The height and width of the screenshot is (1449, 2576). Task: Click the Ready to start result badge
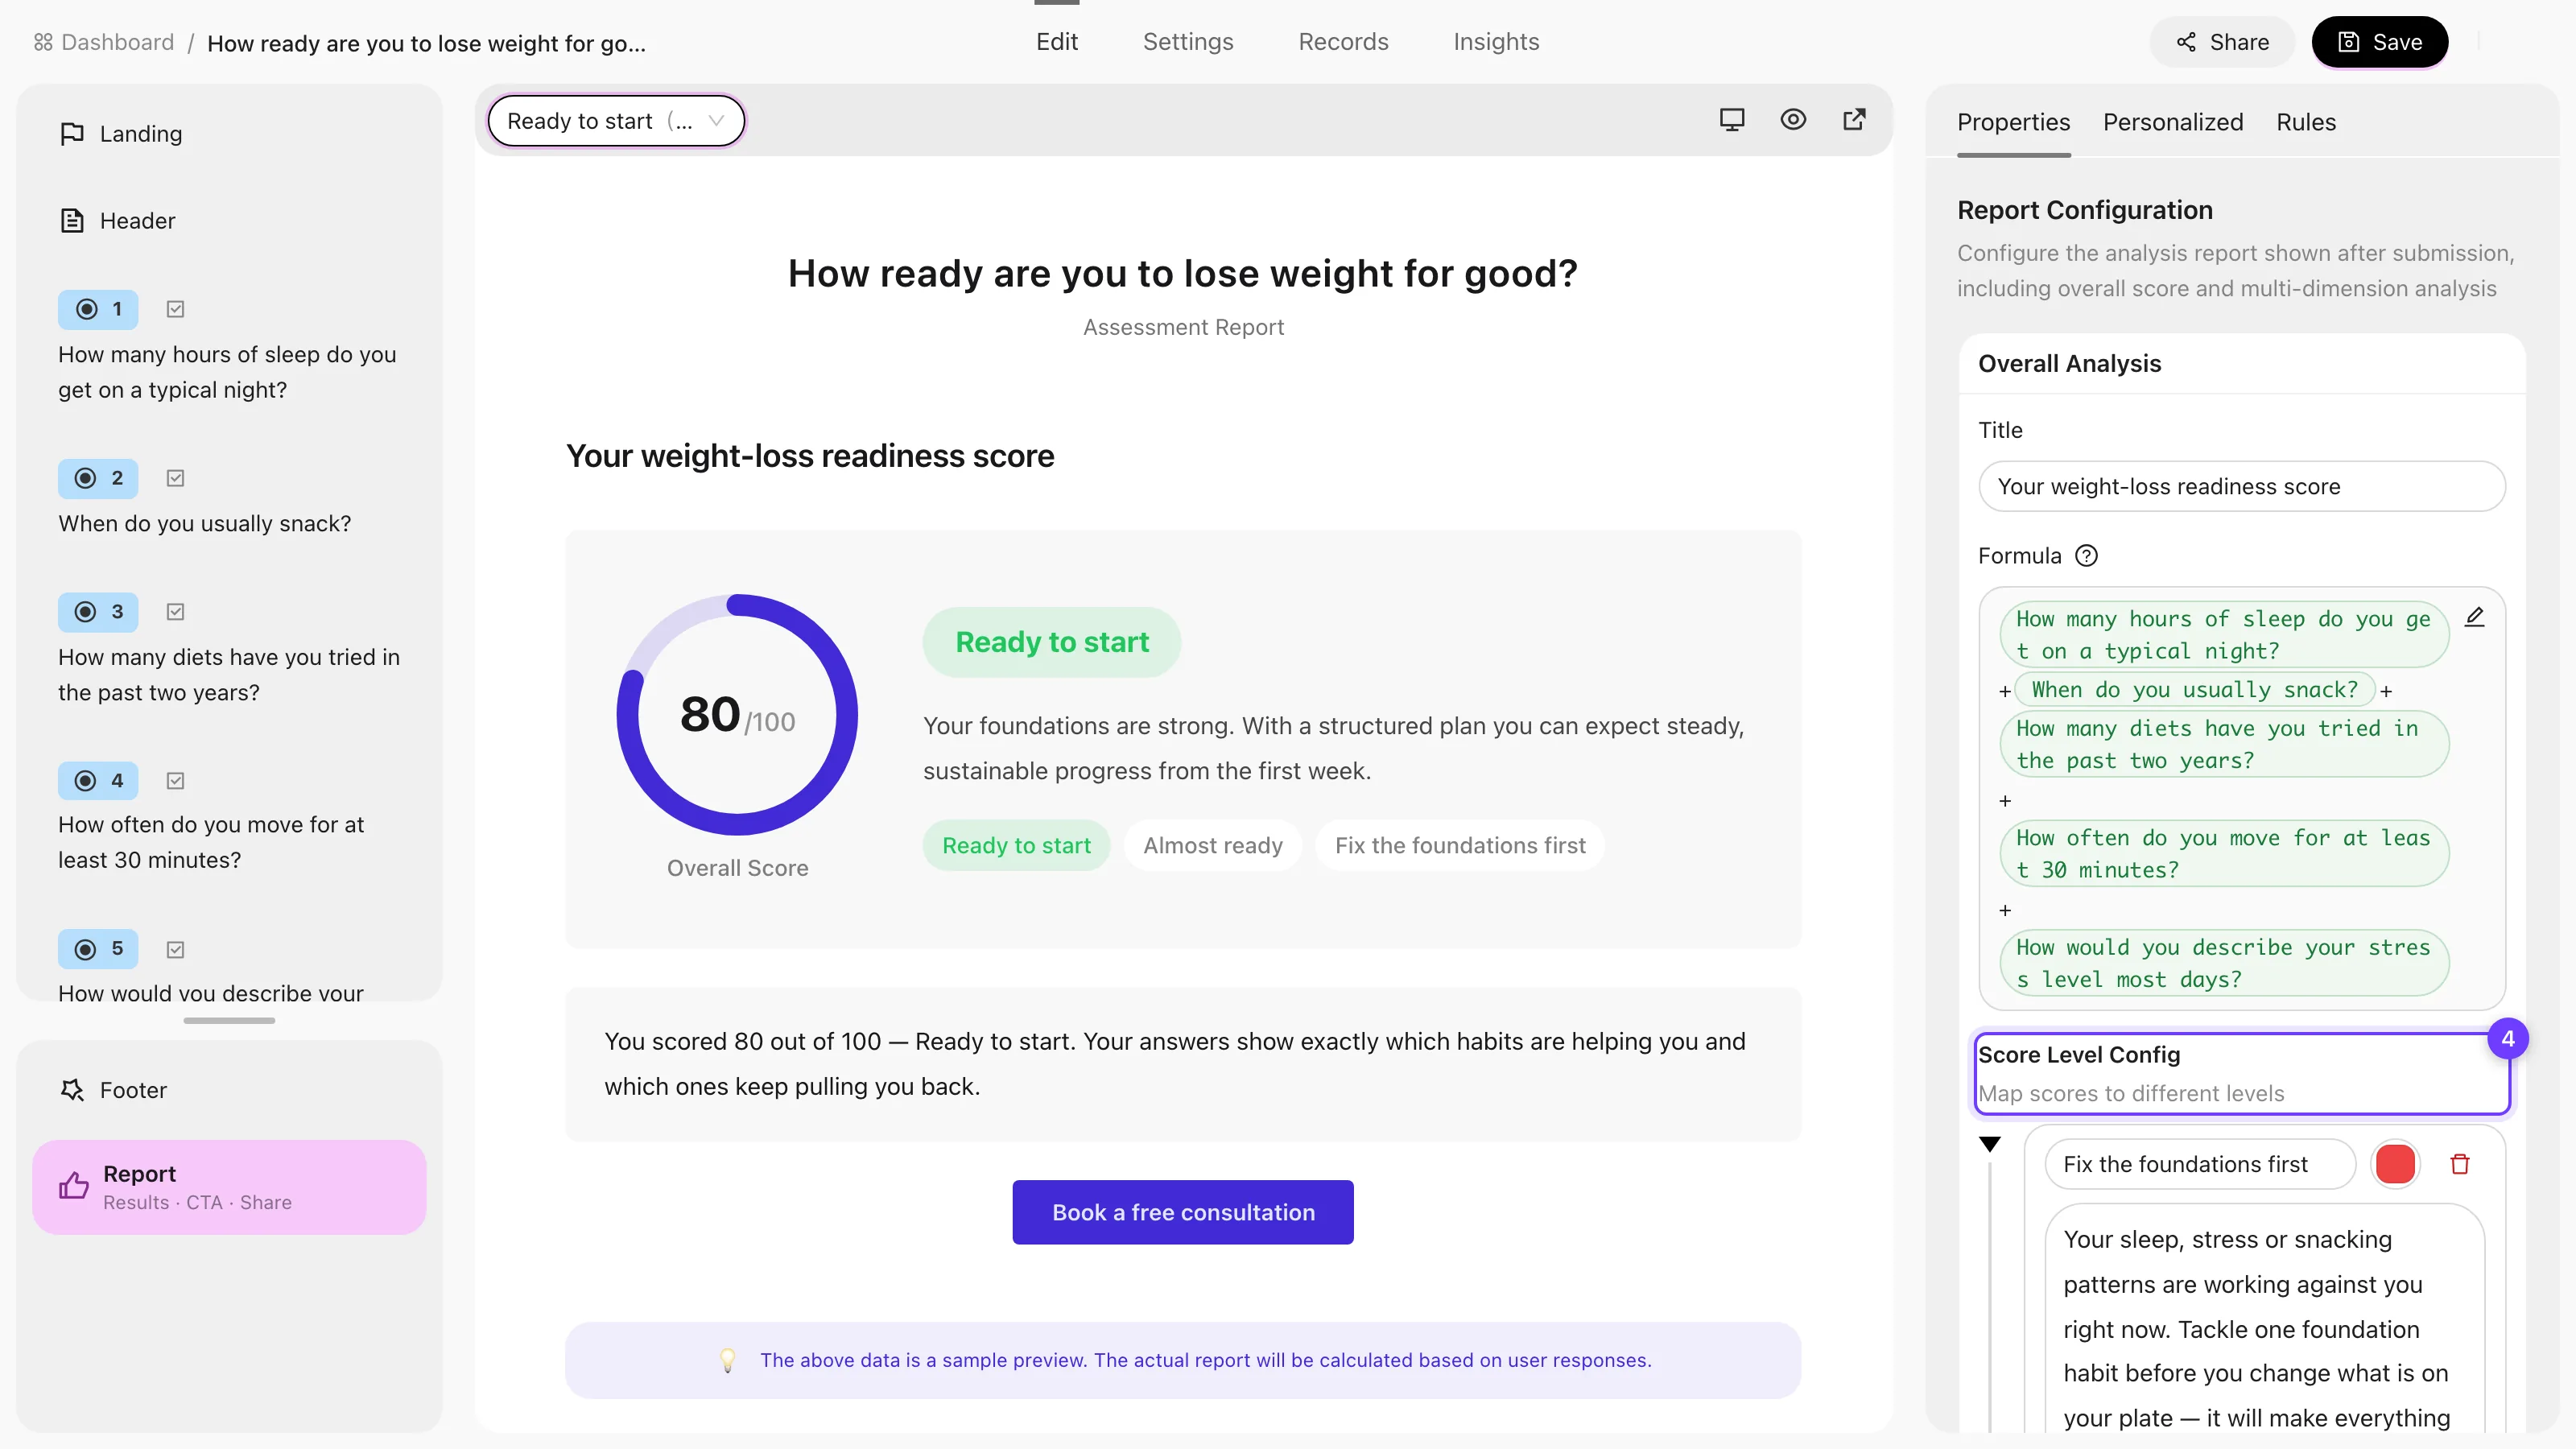tap(1051, 642)
